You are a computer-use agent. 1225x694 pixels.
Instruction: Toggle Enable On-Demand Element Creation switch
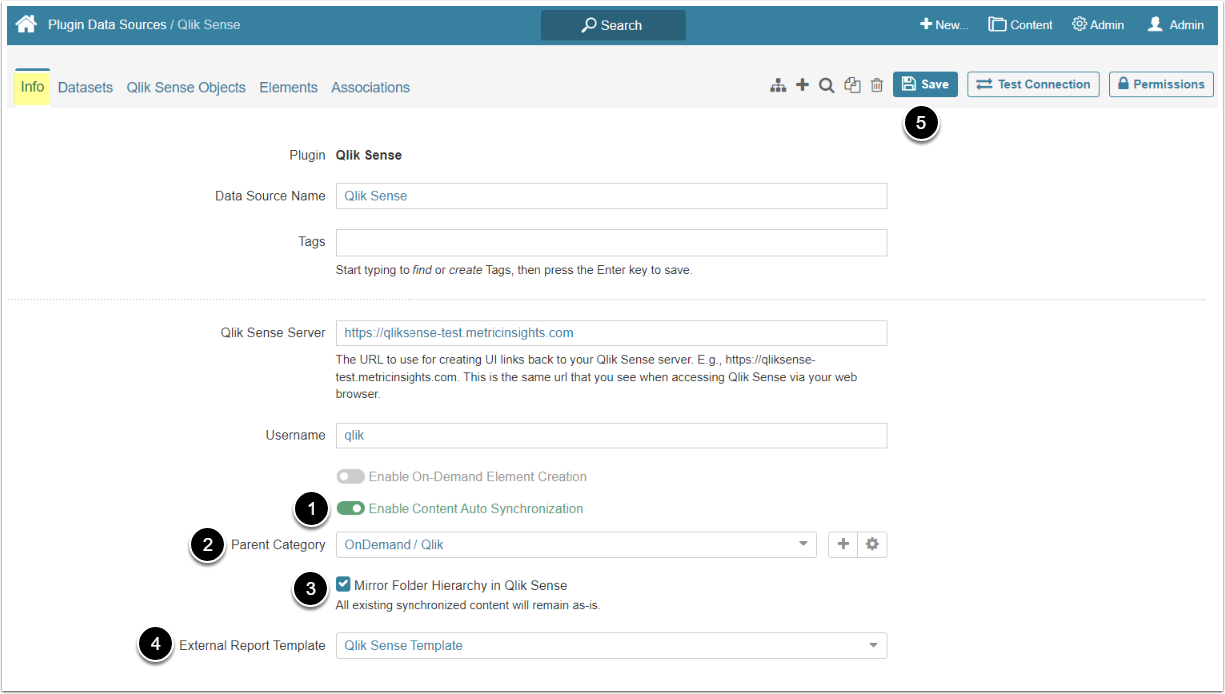(x=350, y=477)
